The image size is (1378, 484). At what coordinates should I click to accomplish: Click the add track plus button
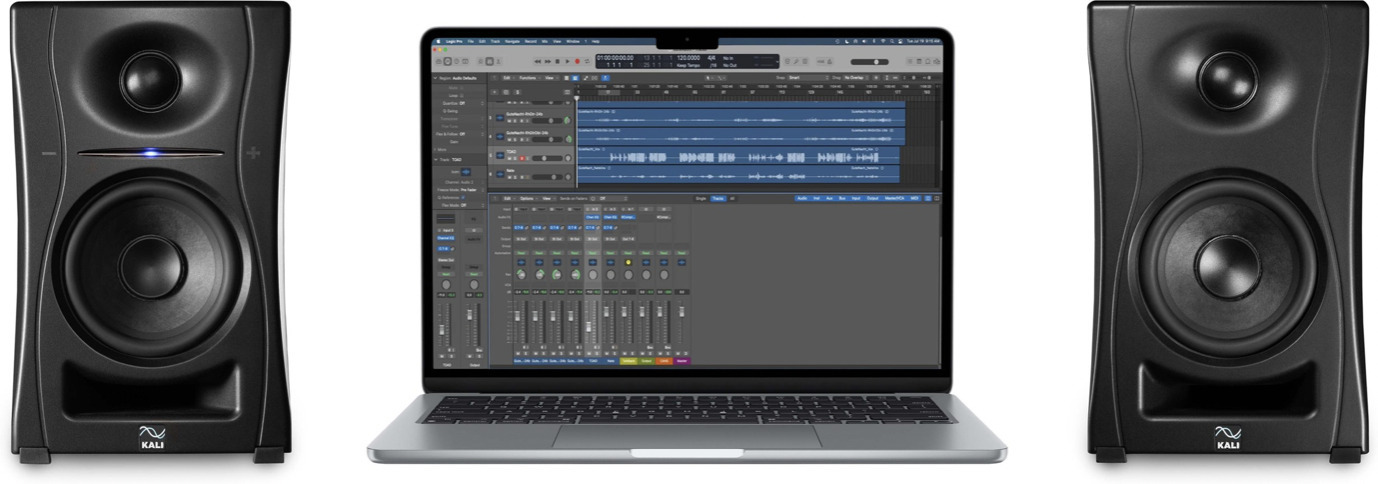coord(494,92)
